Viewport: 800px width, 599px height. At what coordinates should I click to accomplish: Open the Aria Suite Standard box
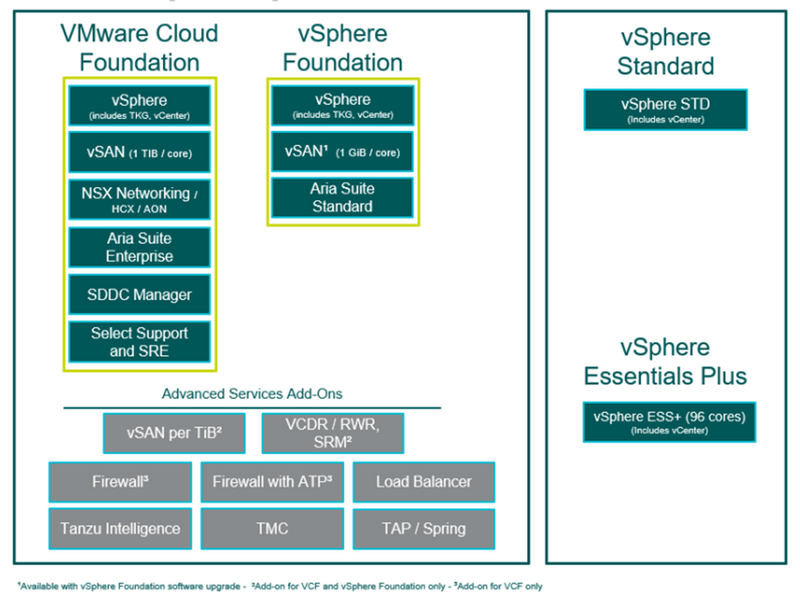pyautogui.click(x=342, y=197)
